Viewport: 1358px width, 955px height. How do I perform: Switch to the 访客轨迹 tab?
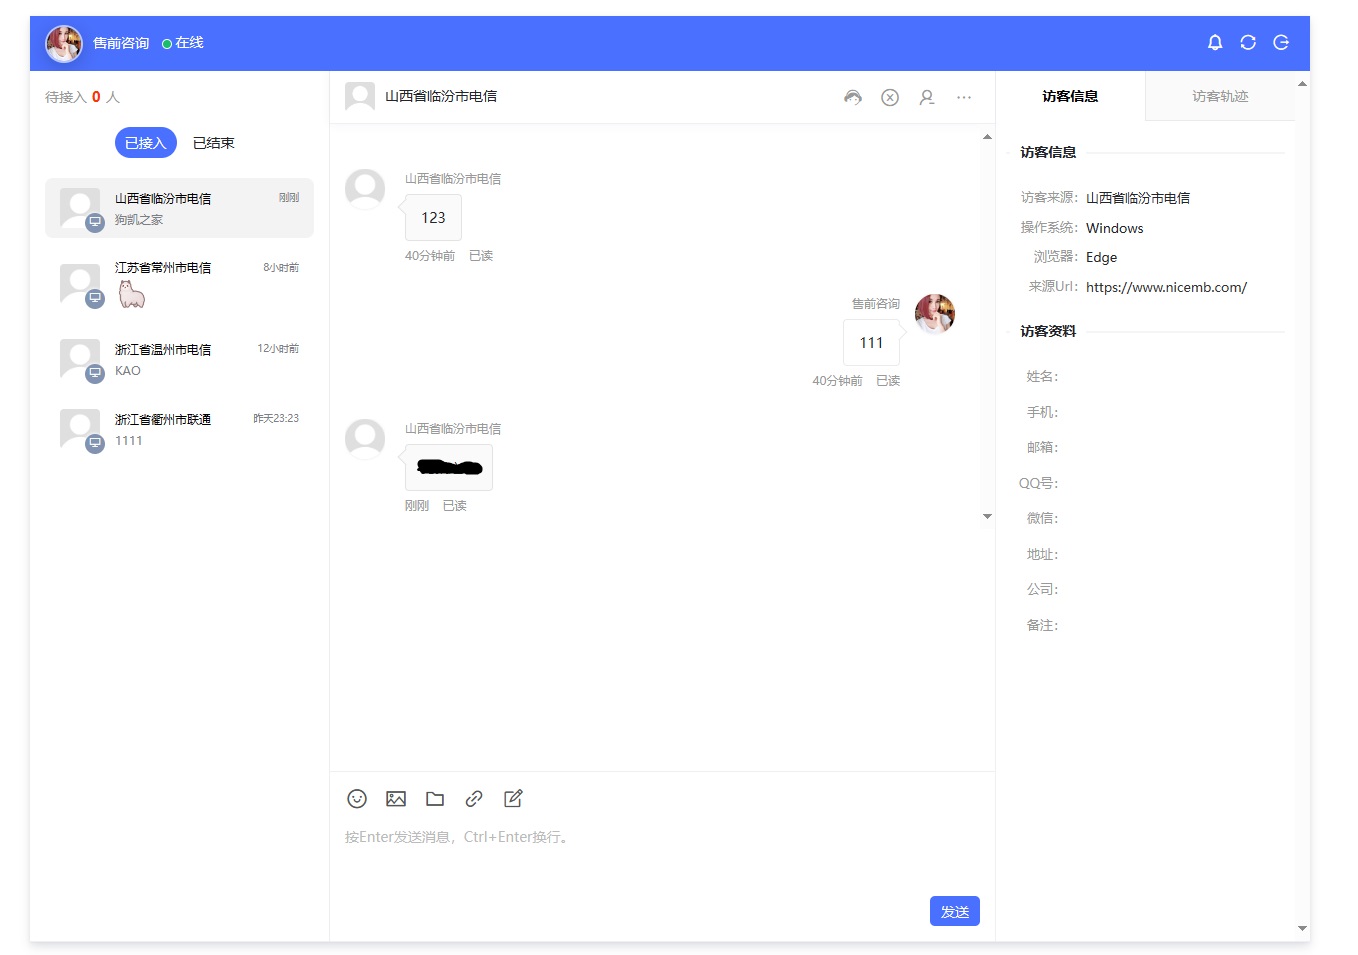coord(1219,96)
